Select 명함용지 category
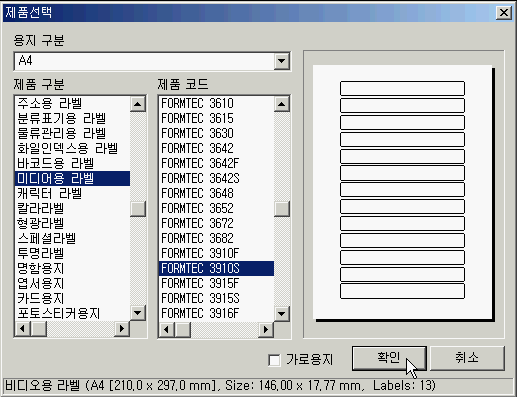Screen dimensions: 517x397 72,268
